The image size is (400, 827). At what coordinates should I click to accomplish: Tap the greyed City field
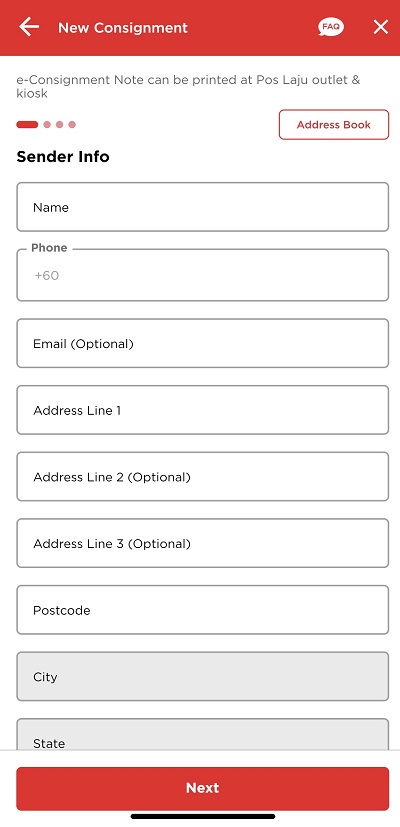pos(203,677)
